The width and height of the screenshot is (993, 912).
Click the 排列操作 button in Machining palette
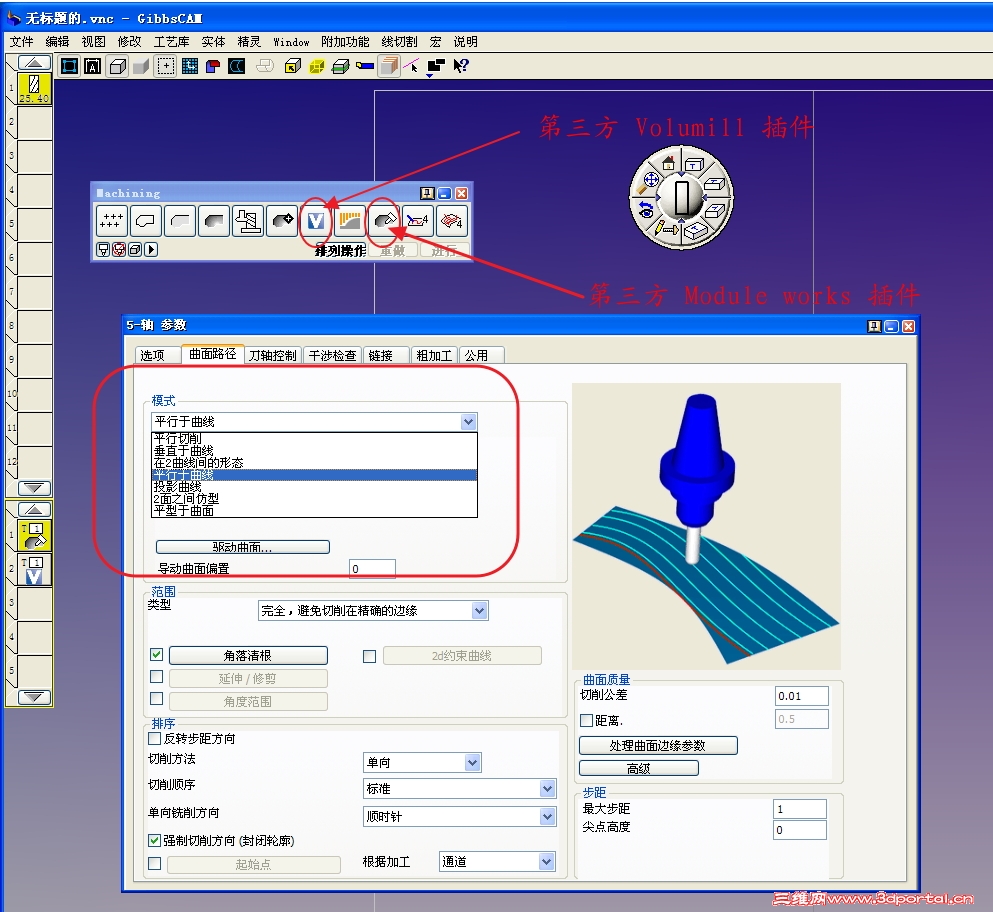pyautogui.click(x=340, y=250)
